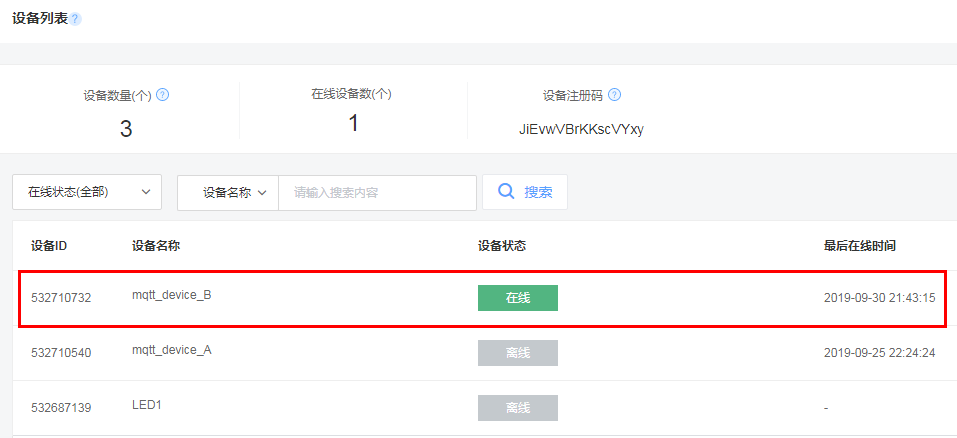Image resolution: width=957 pixels, height=438 pixels.
Task: Click registration code JiEvwVBrKKscVYxy
Action: [582, 129]
